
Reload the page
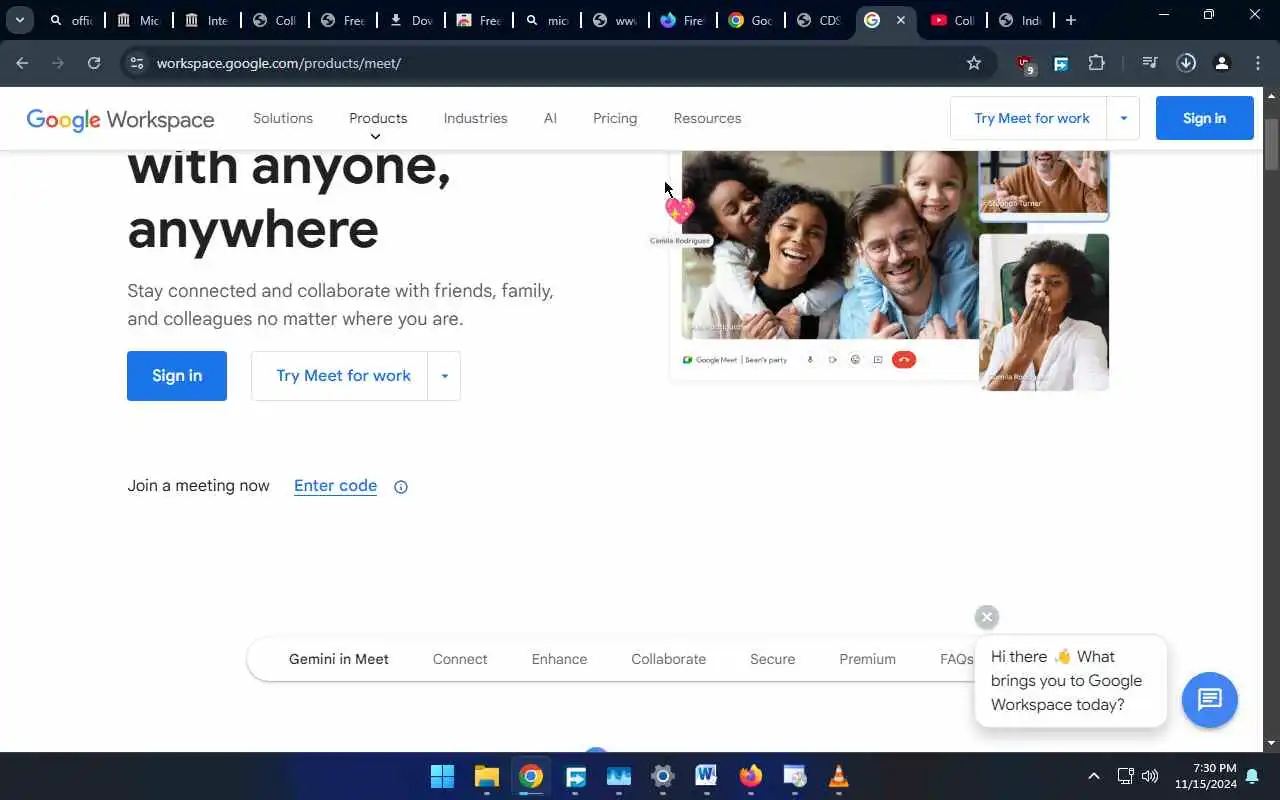tap(94, 63)
